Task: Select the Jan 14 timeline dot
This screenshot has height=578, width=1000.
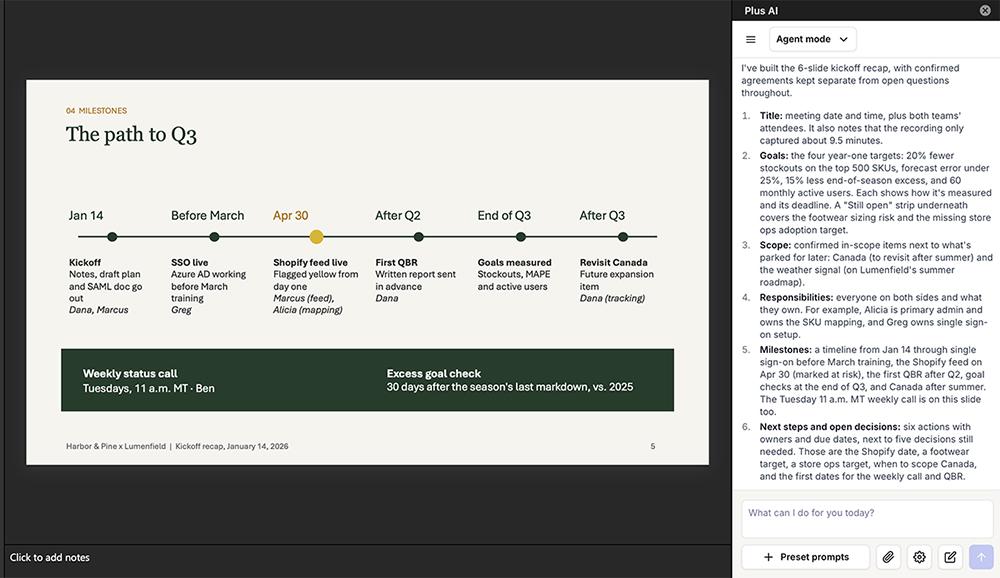Action: tap(112, 237)
